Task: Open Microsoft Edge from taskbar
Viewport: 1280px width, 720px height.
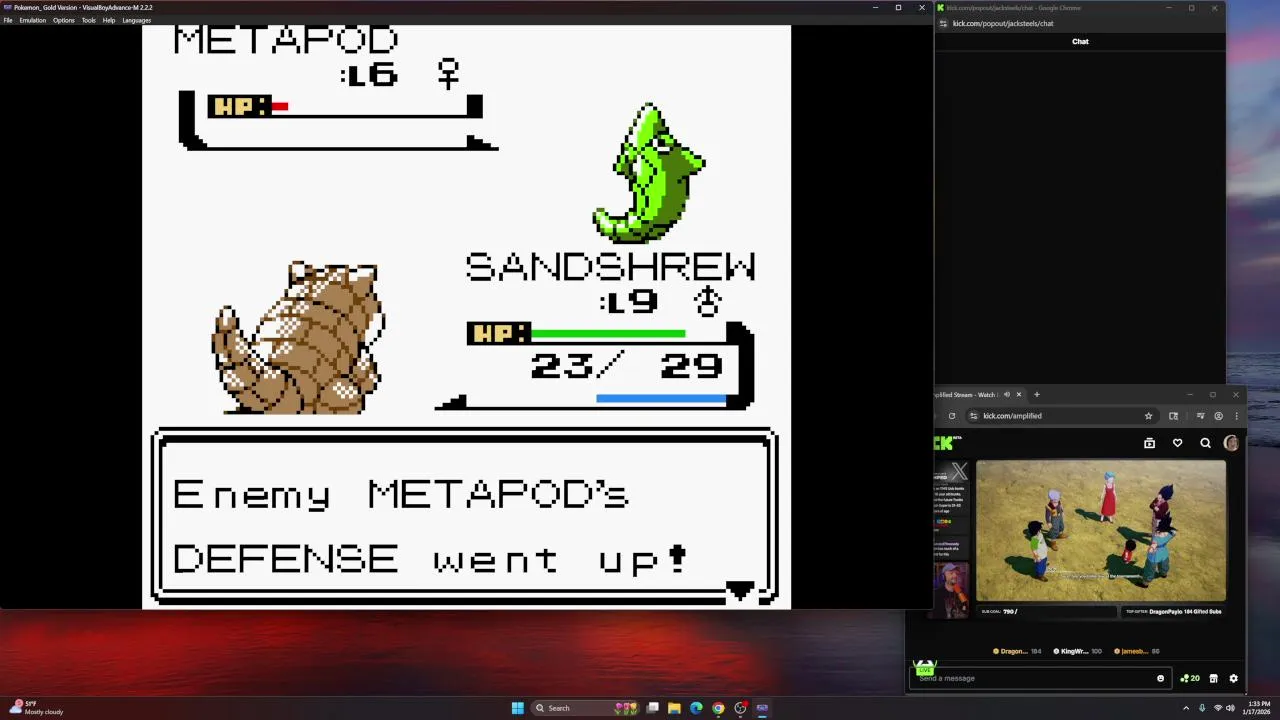Action: [696, 708]
